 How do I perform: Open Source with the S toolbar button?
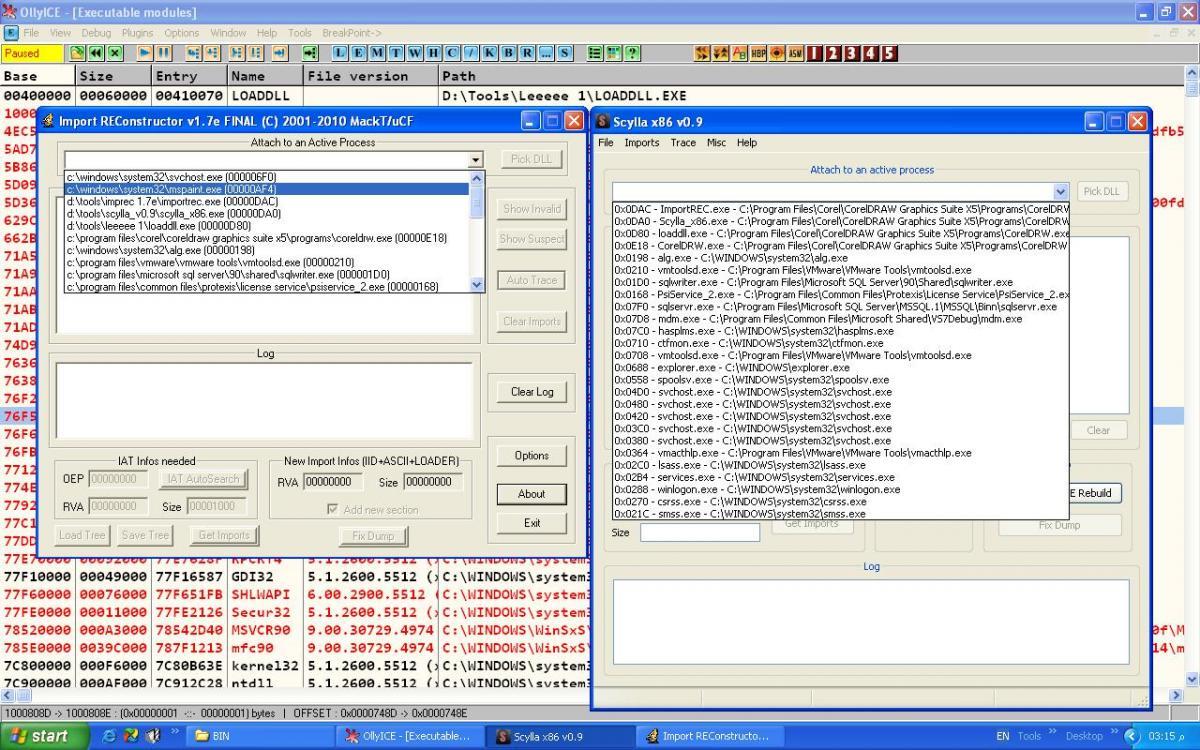[x=564, y=53]
